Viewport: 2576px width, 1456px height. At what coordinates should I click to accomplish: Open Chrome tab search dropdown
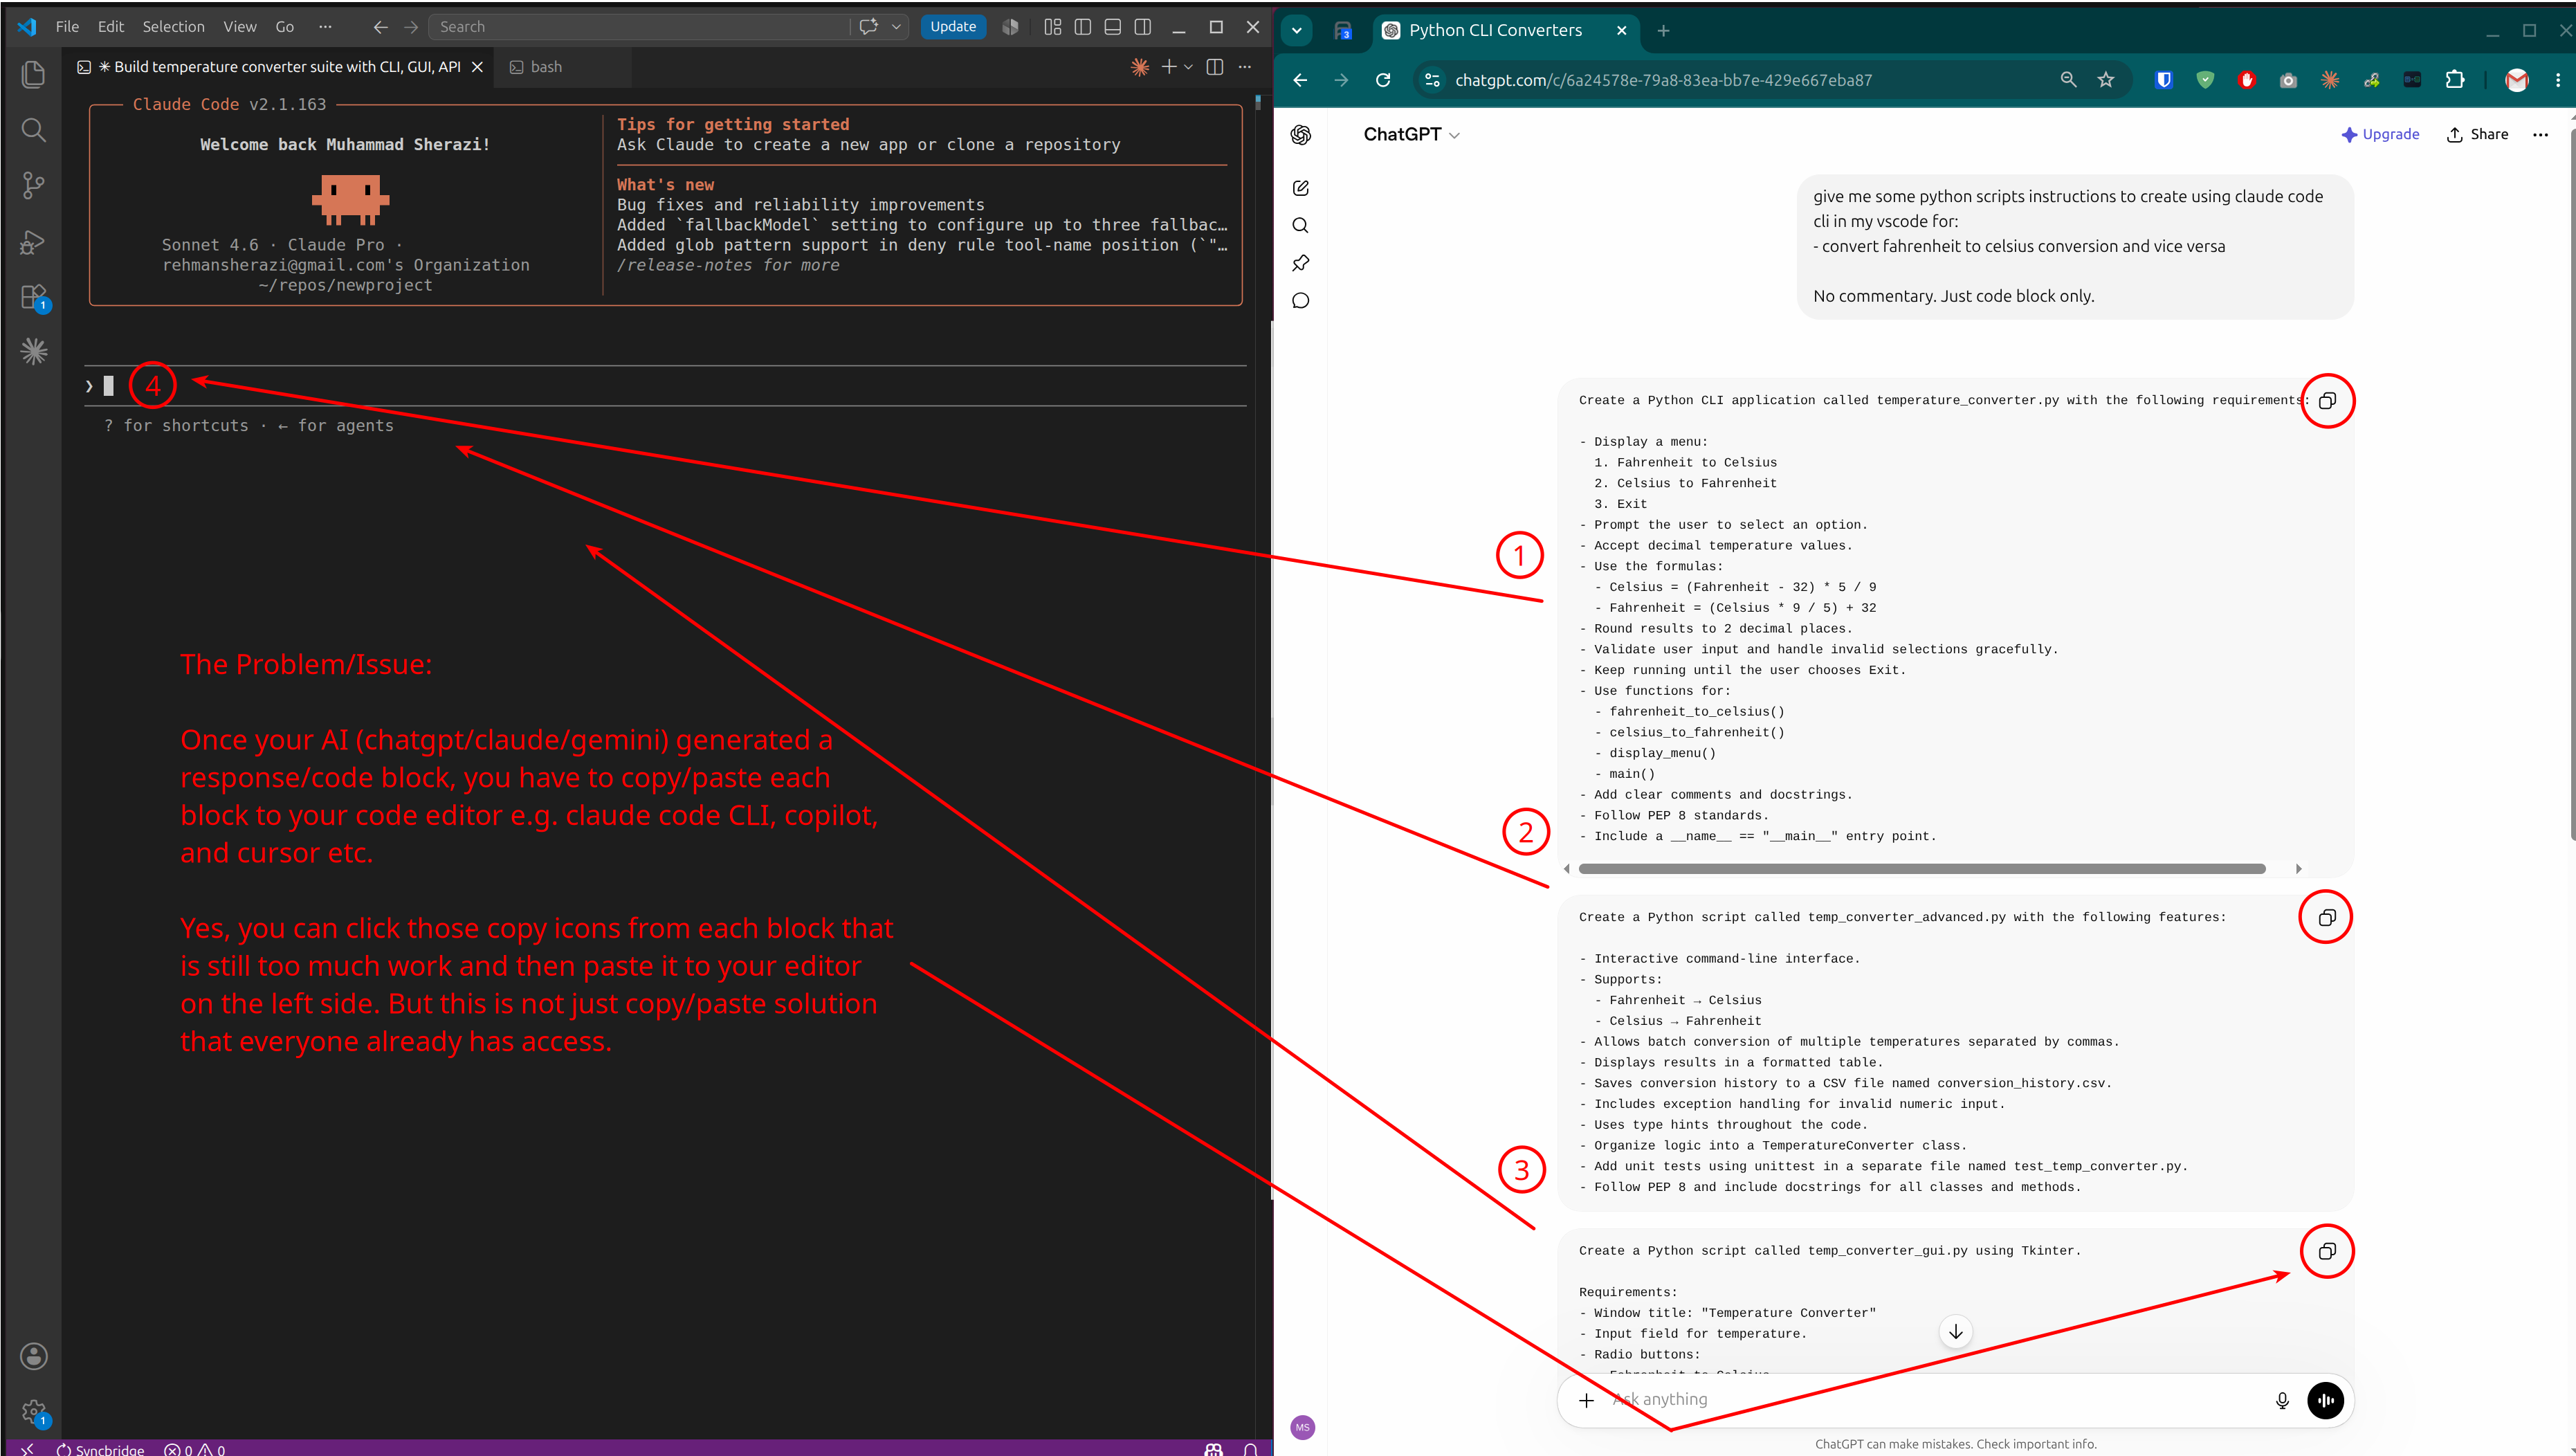click(1296, 30)
